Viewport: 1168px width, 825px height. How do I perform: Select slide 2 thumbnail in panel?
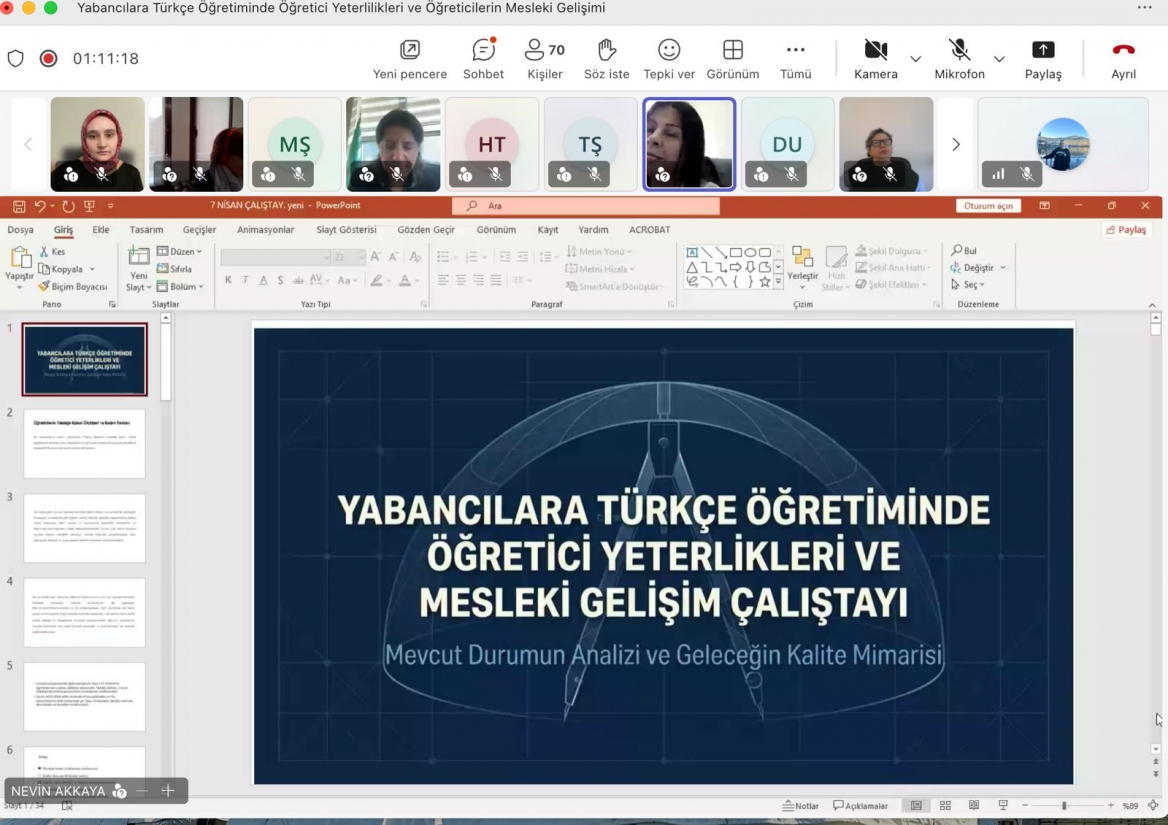click(85, 443)
